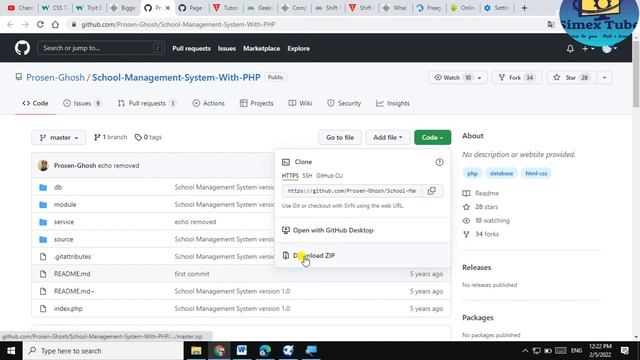
Task: Open the source folder
Action: [64, 239]
